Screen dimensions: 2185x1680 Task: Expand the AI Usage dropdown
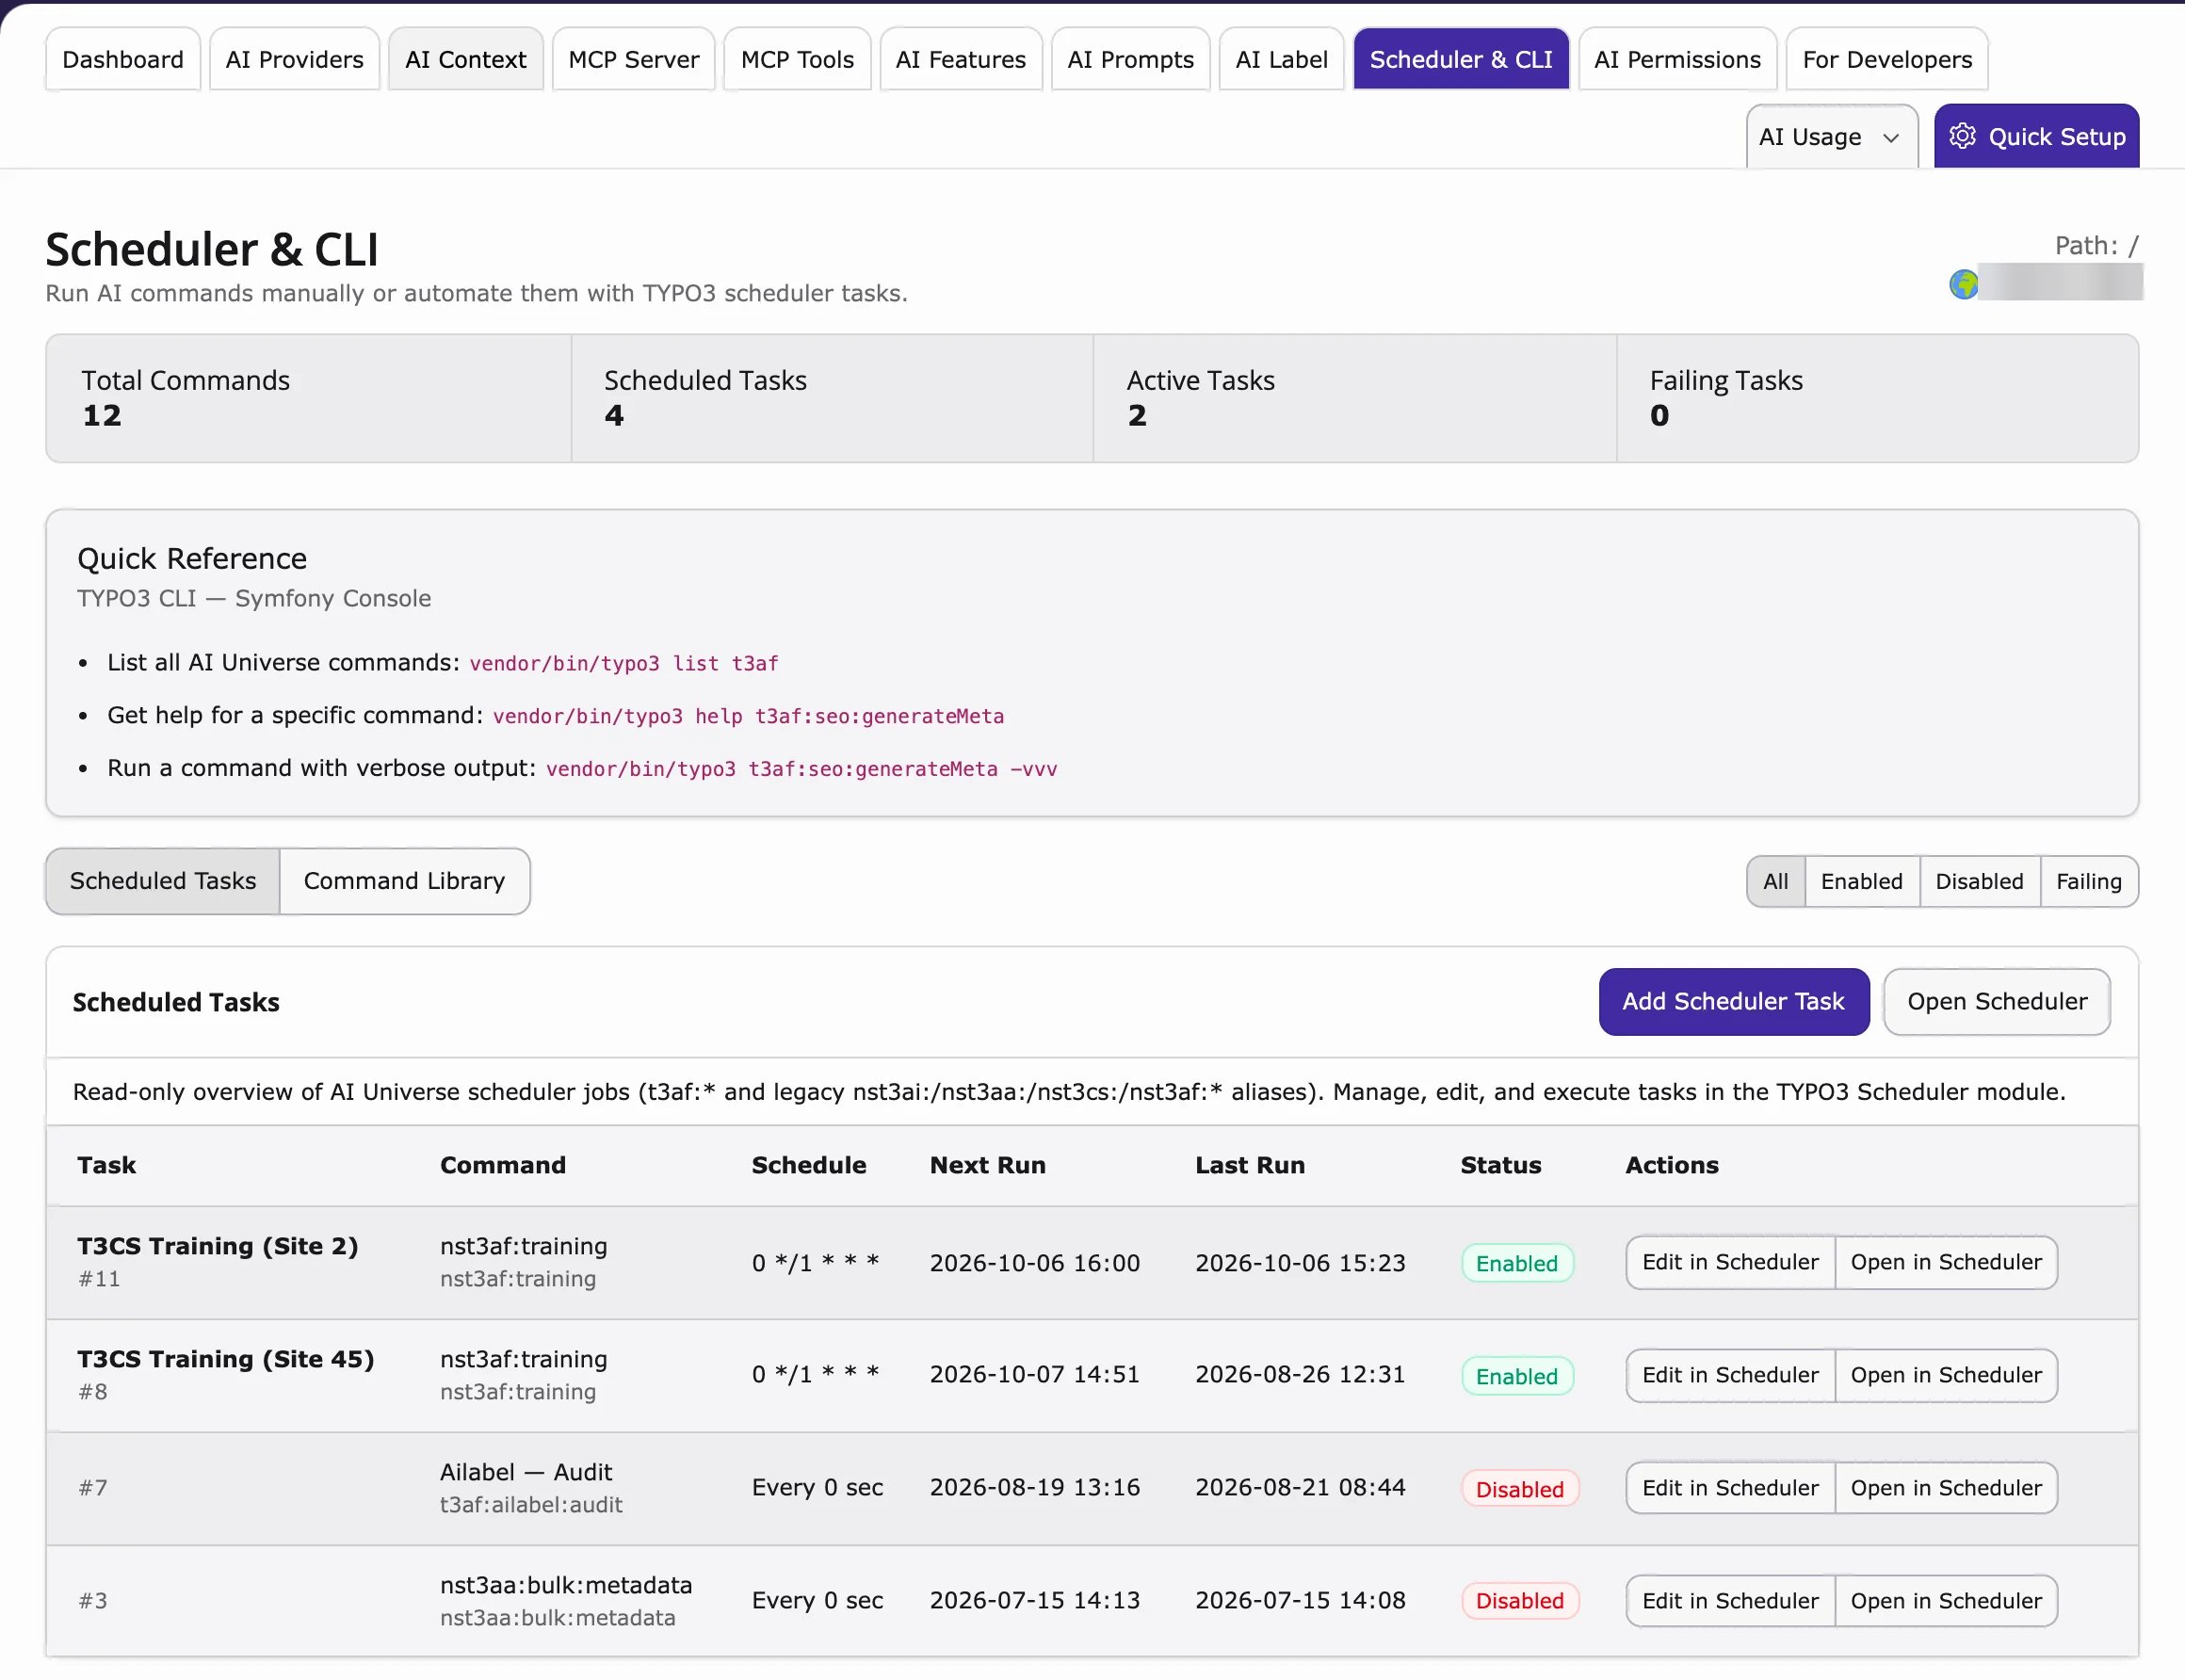[1831, 136]
